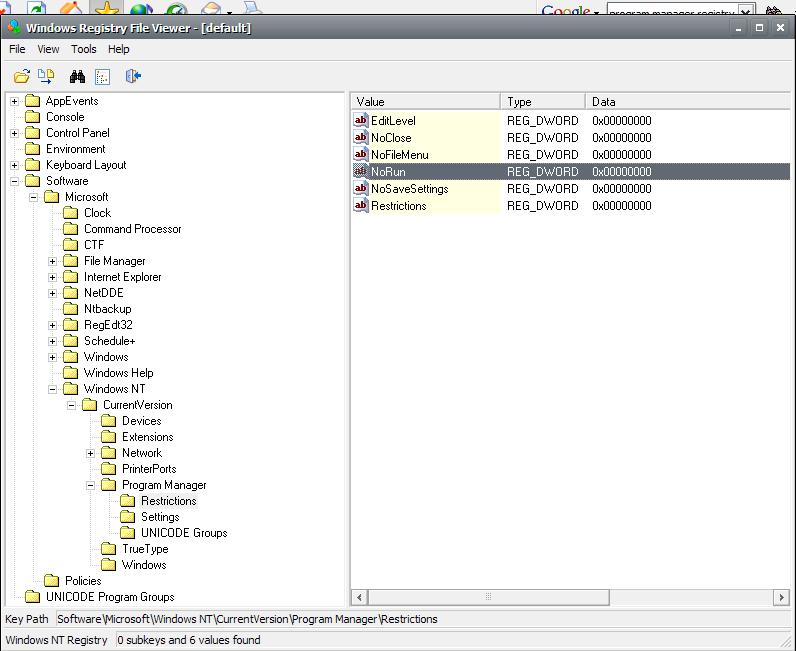Collapse the Microsoft tree node
The width and height of the screenshot is (796, 651).
click(34, 197)
